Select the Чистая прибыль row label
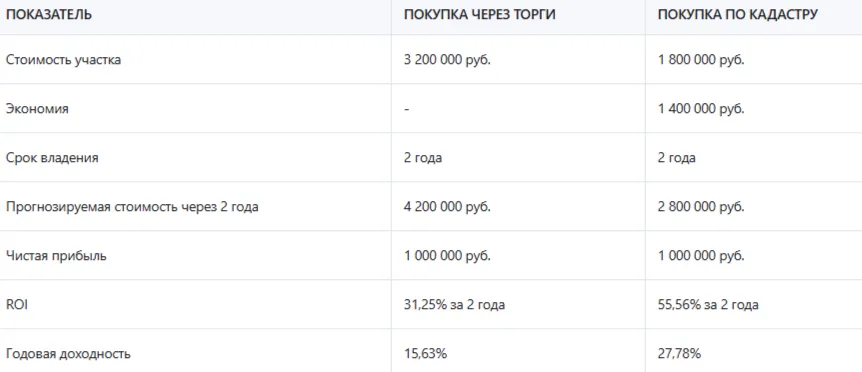The height and width of the screenshot is (372, 862). point(57,256)
